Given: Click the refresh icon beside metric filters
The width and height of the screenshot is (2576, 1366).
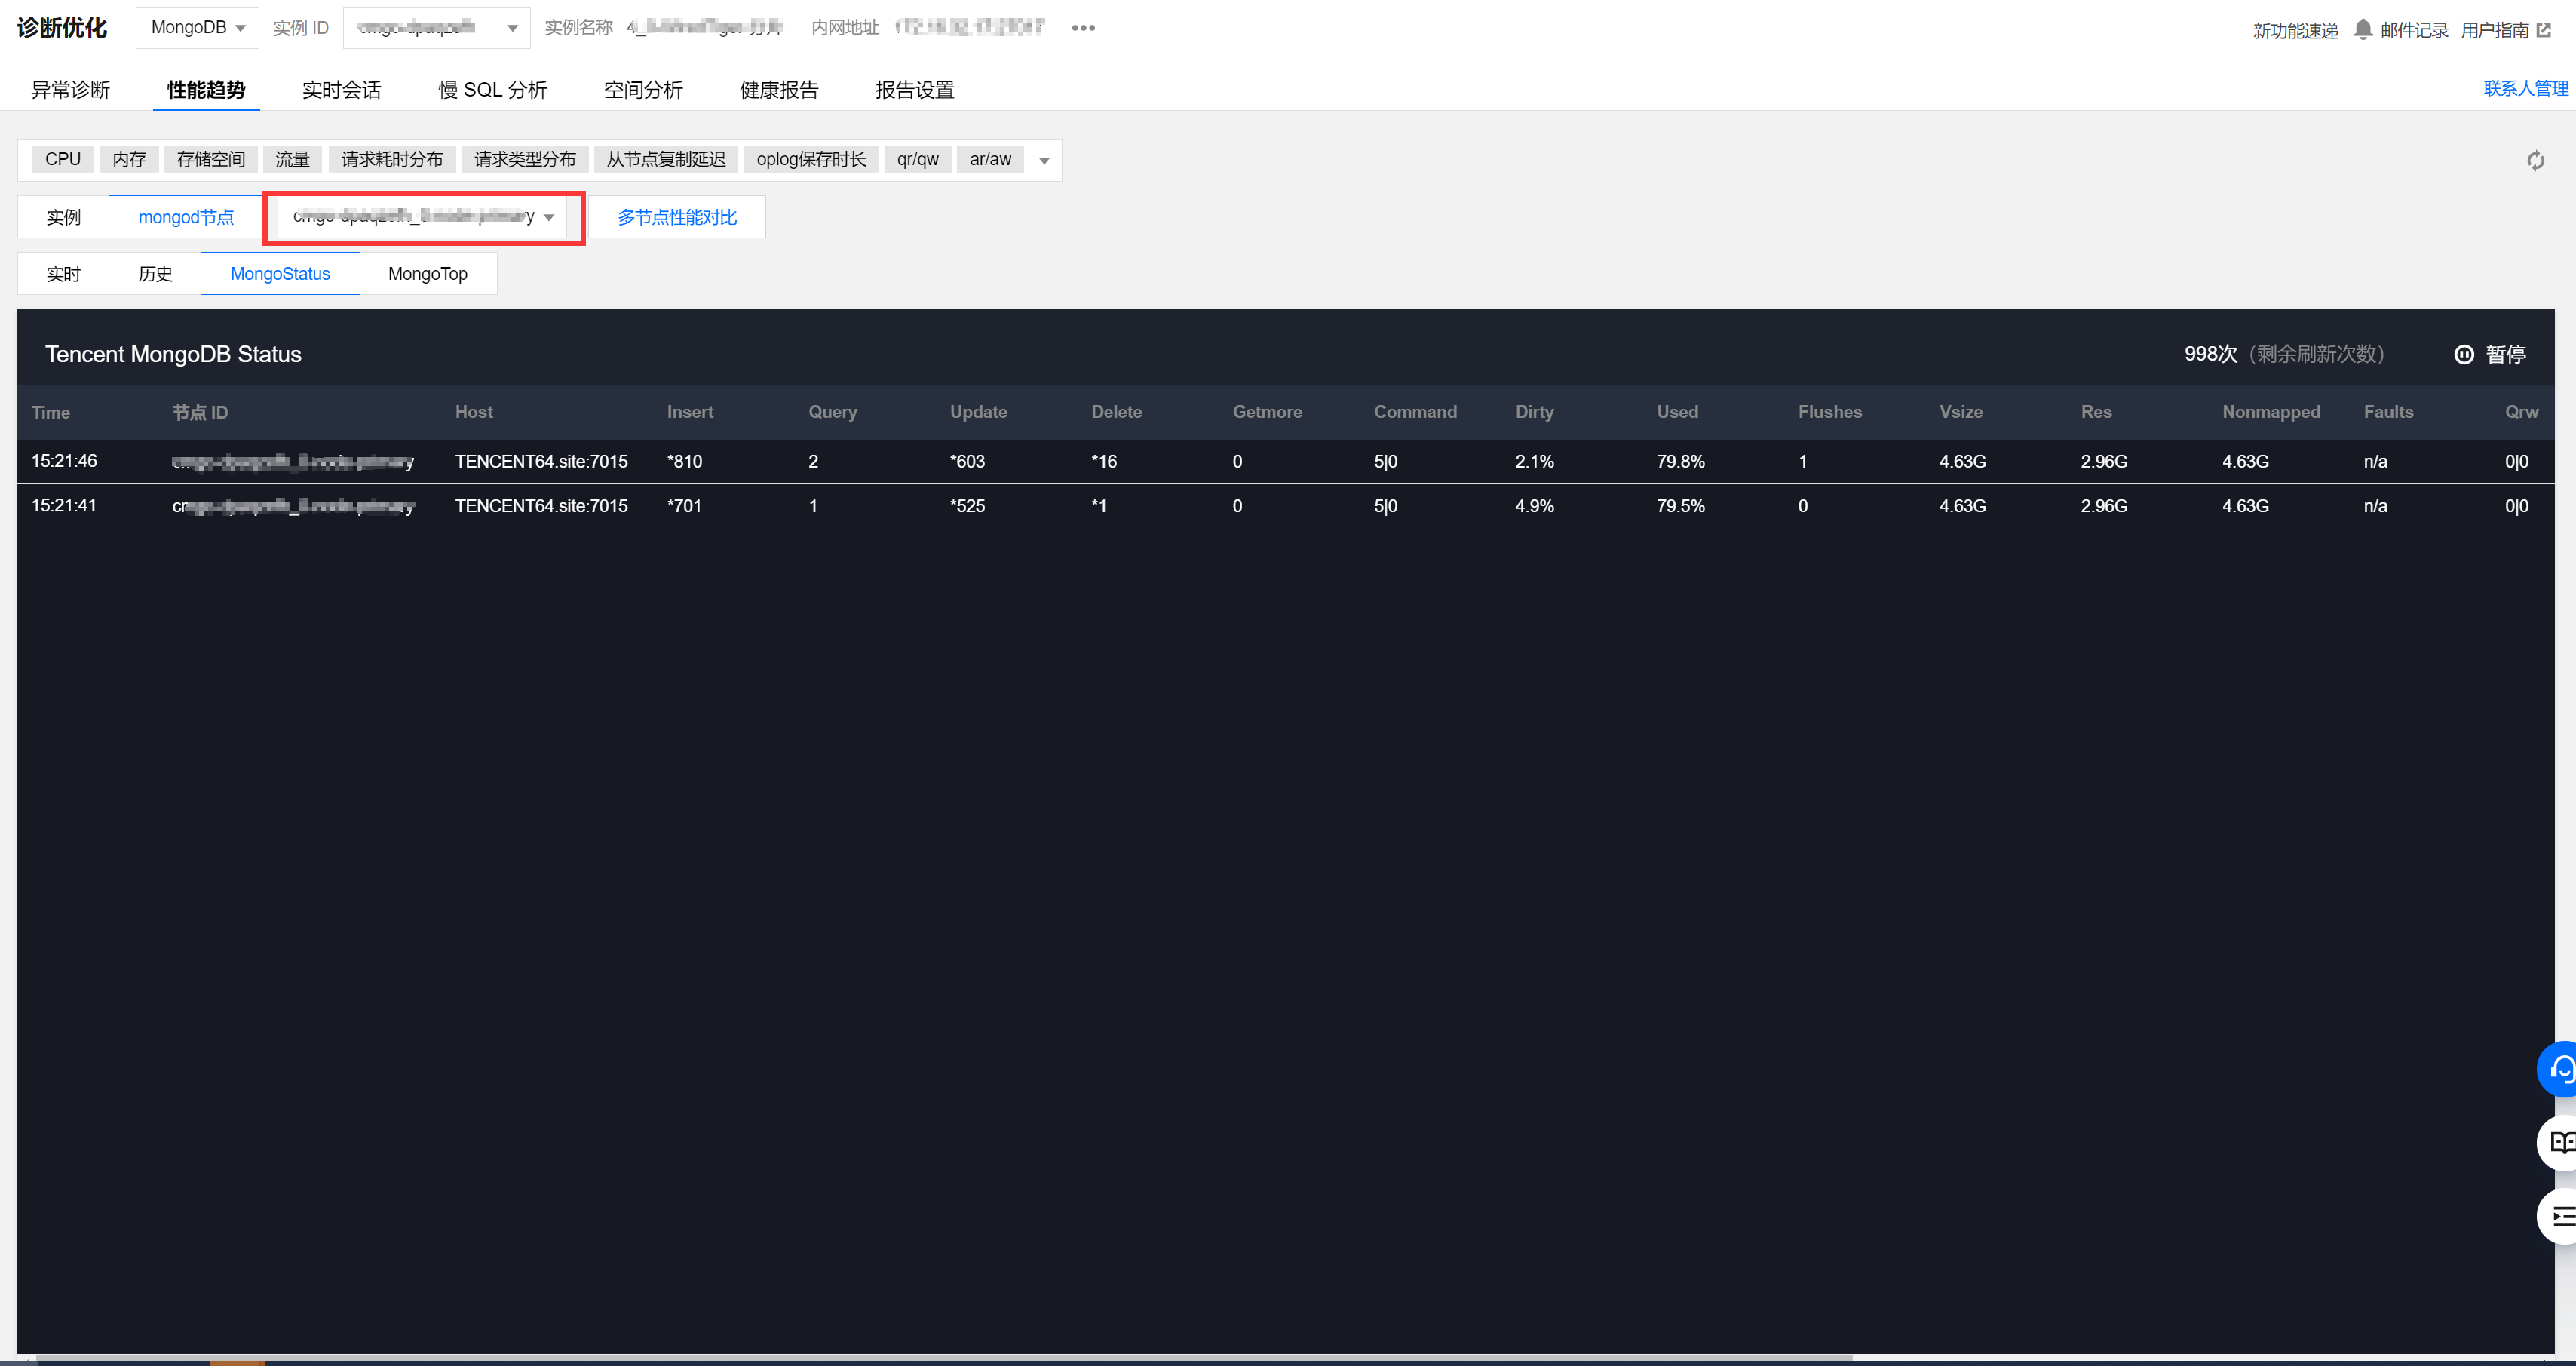Looking at the screenshot, I should click(2535, 159).
